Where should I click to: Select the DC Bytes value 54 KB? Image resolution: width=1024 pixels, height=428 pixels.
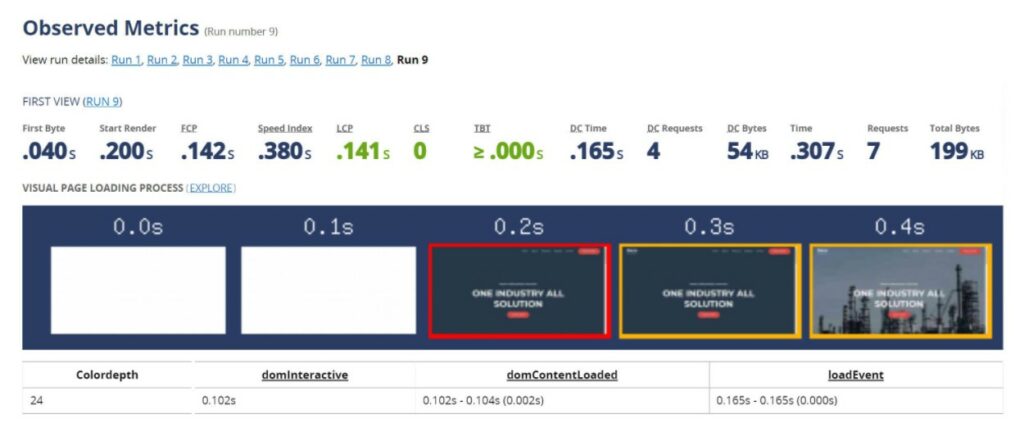point(748,152)
